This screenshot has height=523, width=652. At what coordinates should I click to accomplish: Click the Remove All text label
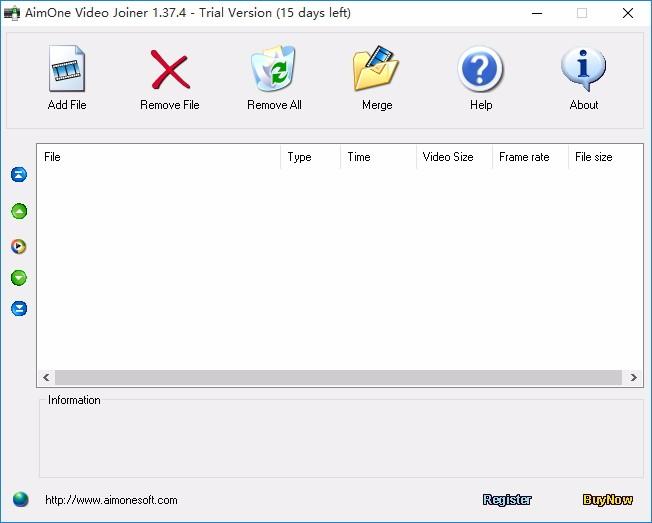(274, 105)
